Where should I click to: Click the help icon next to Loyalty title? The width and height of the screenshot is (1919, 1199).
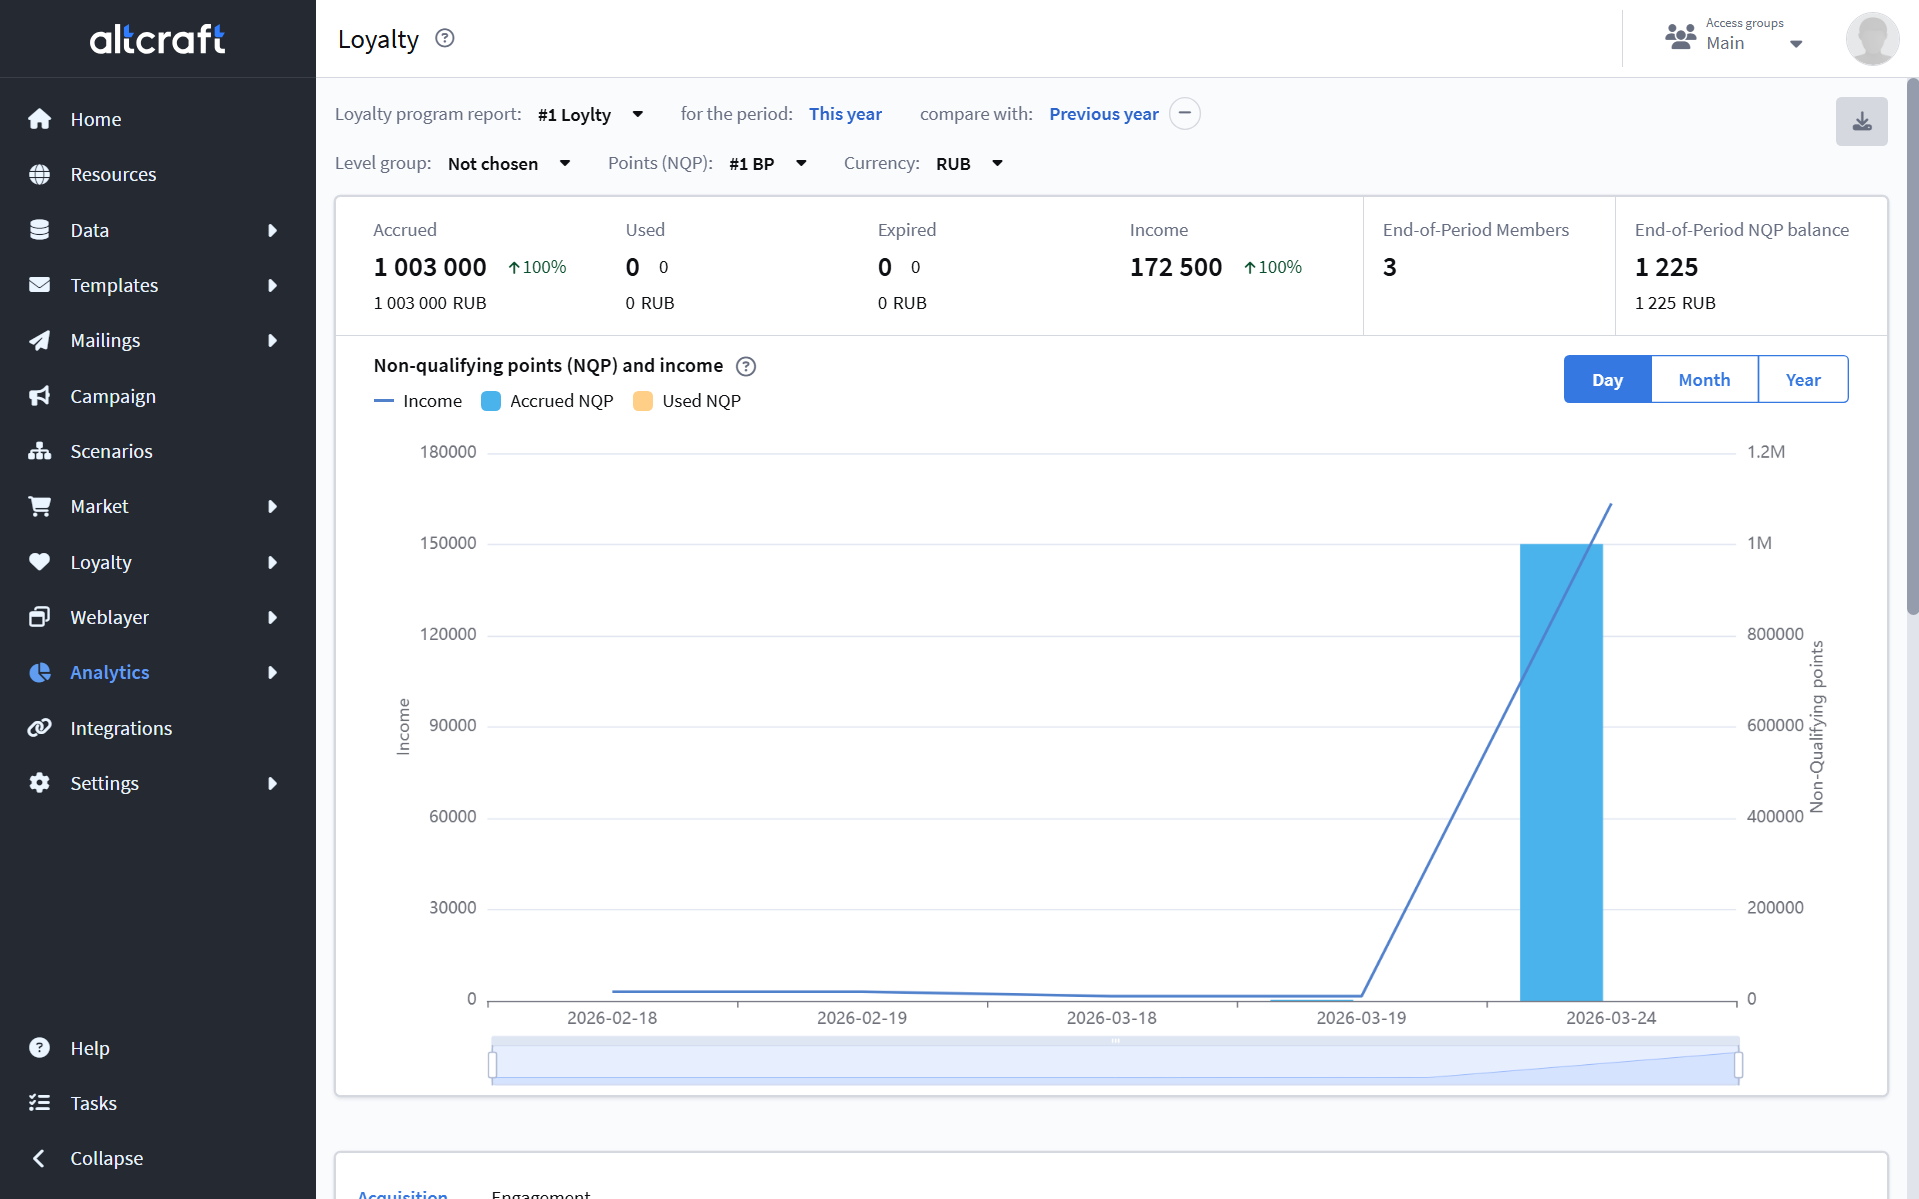pyautogui.click(x=445, y=39)
